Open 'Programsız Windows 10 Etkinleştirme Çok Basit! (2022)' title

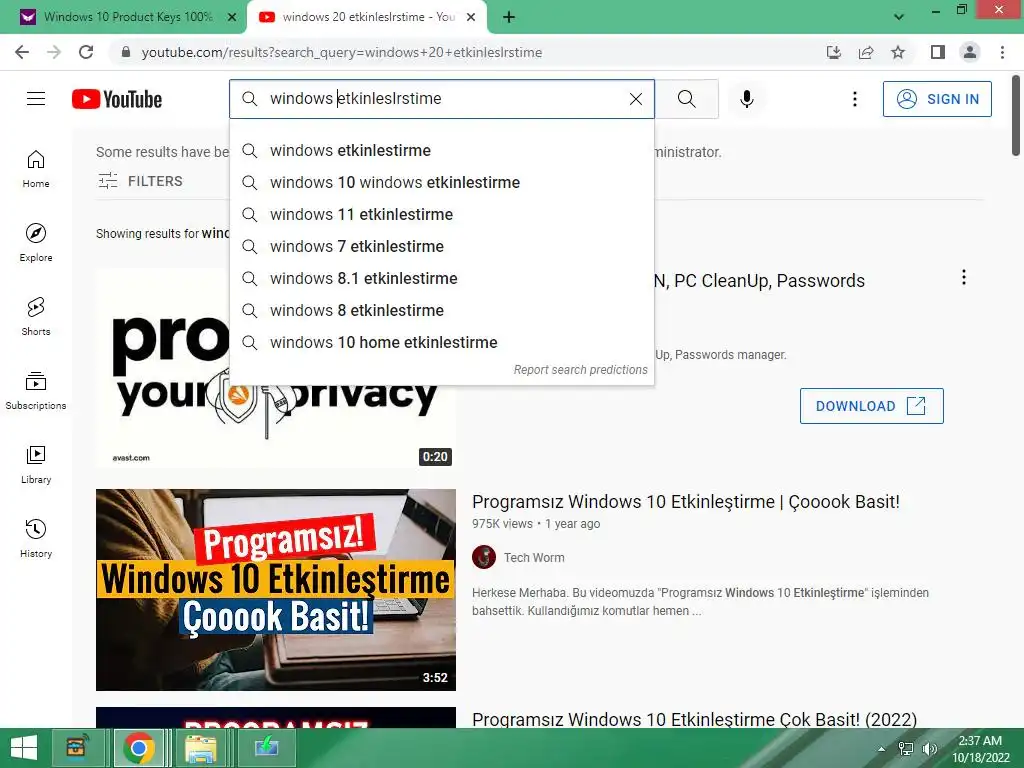coord(694,719)
